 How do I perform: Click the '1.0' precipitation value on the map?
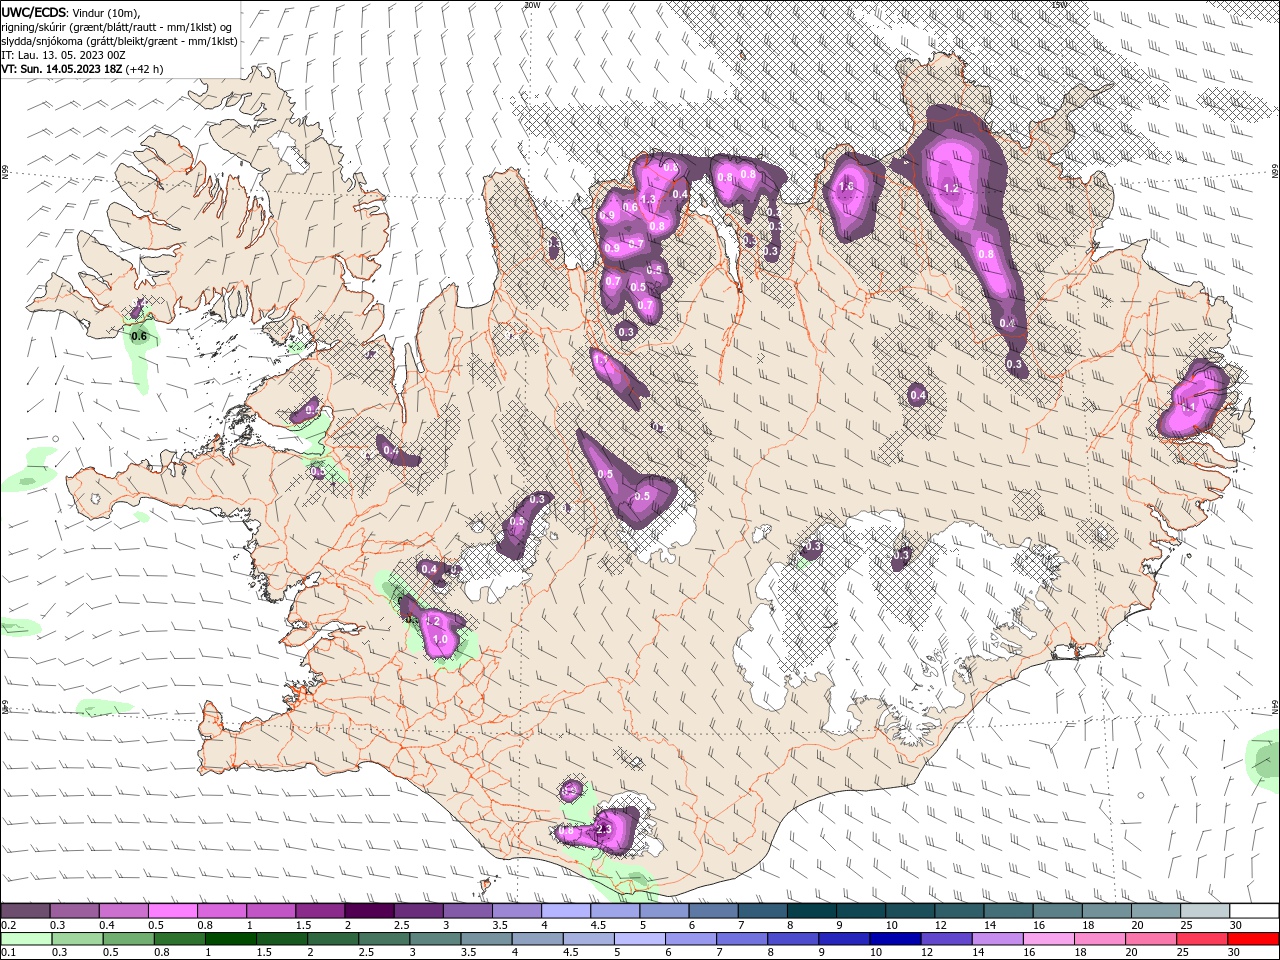[x=438, y=639]
